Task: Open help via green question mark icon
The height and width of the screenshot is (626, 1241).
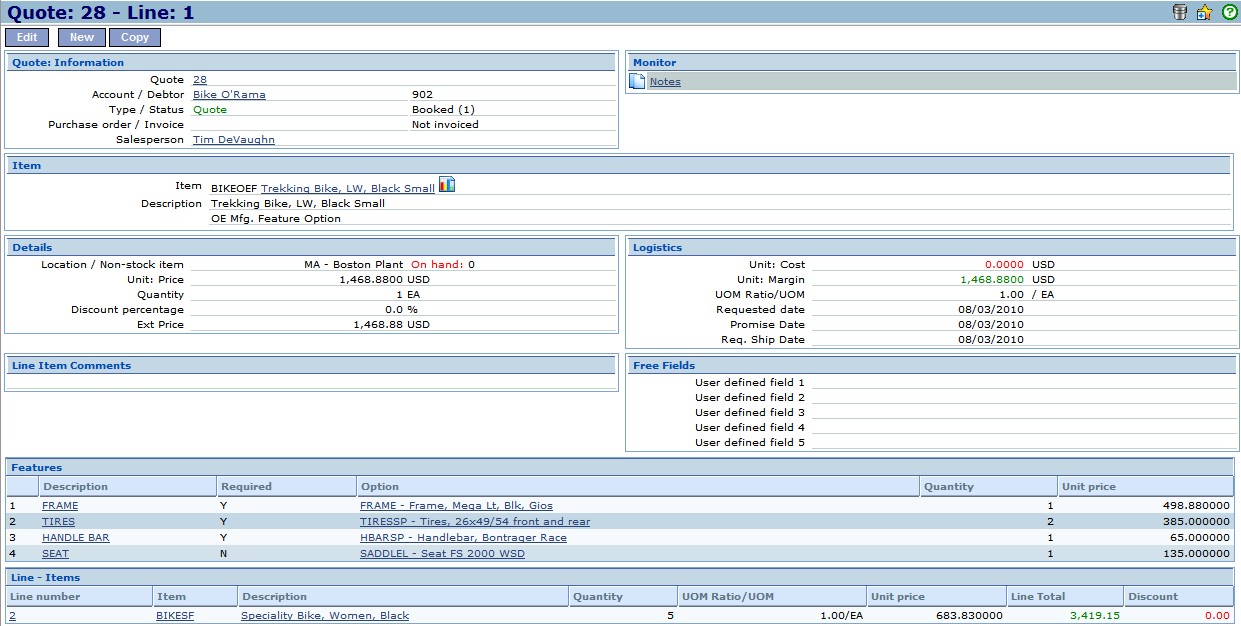Action: coord(1229,12)
